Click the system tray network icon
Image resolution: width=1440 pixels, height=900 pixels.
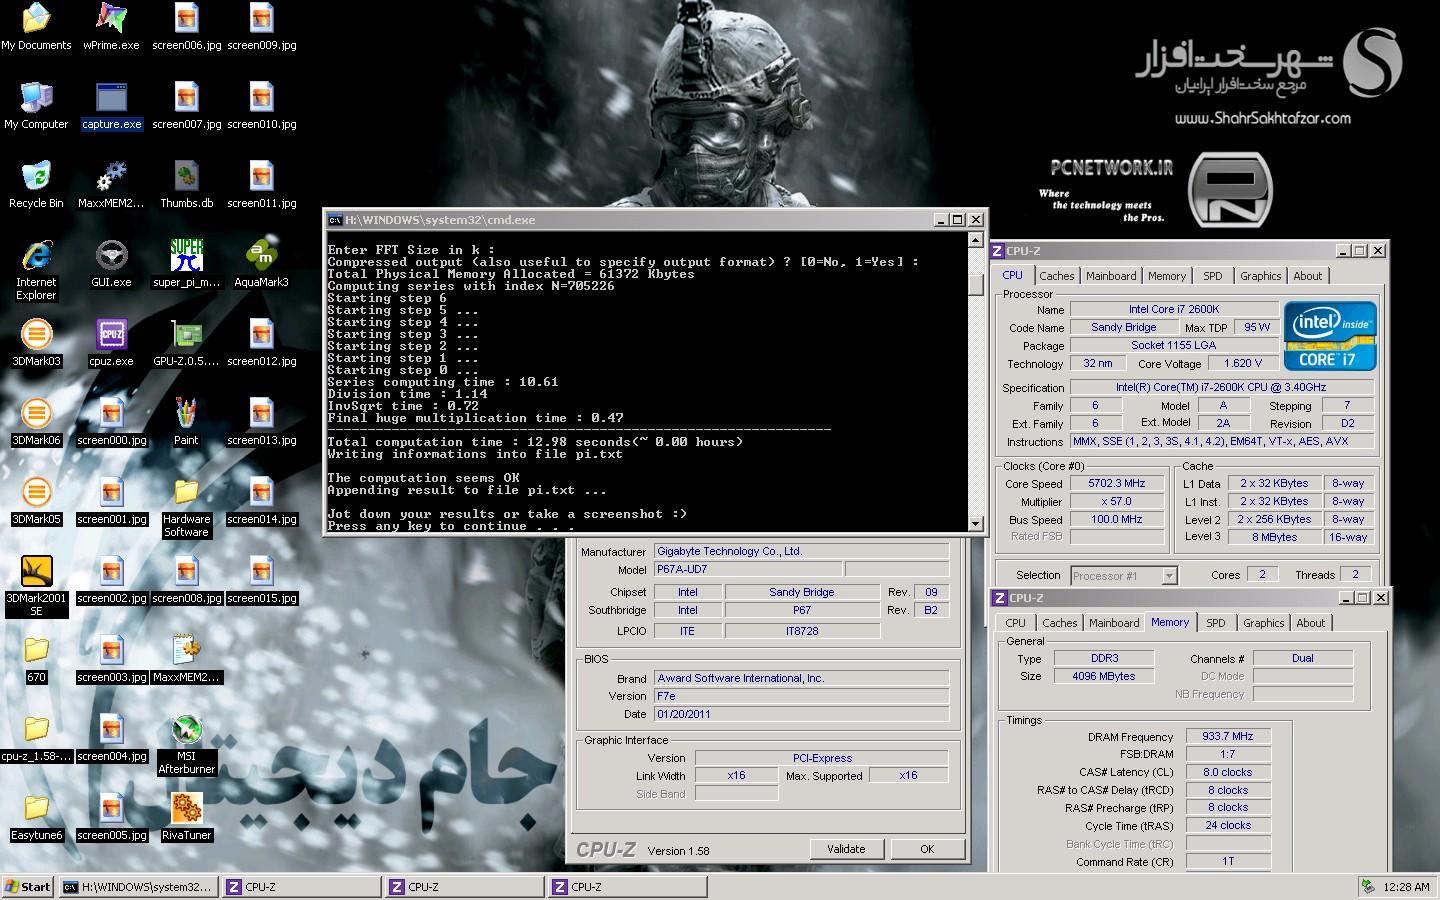(1368, 887)
